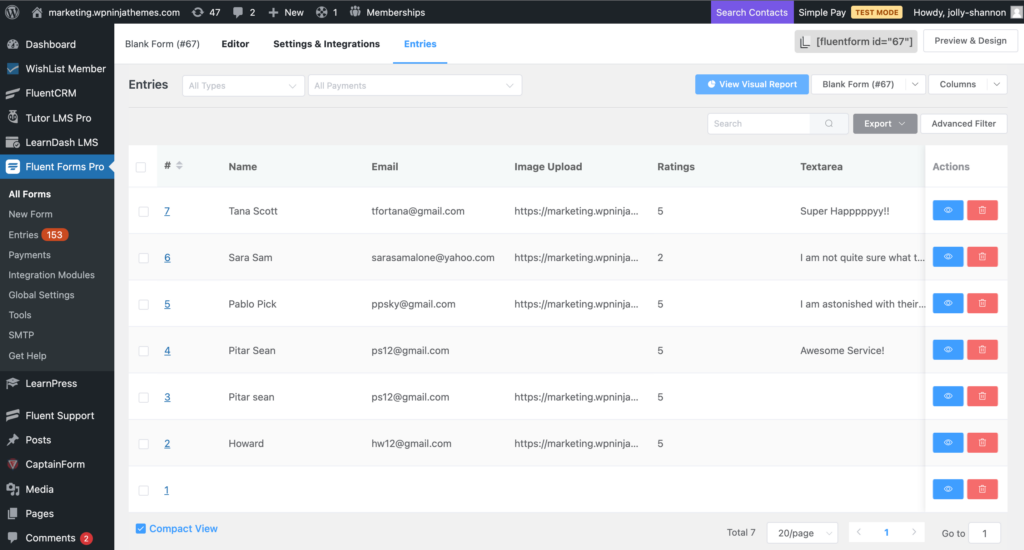
Task: Tick the select-all entries checkbox
Action: tap(140, 167)
